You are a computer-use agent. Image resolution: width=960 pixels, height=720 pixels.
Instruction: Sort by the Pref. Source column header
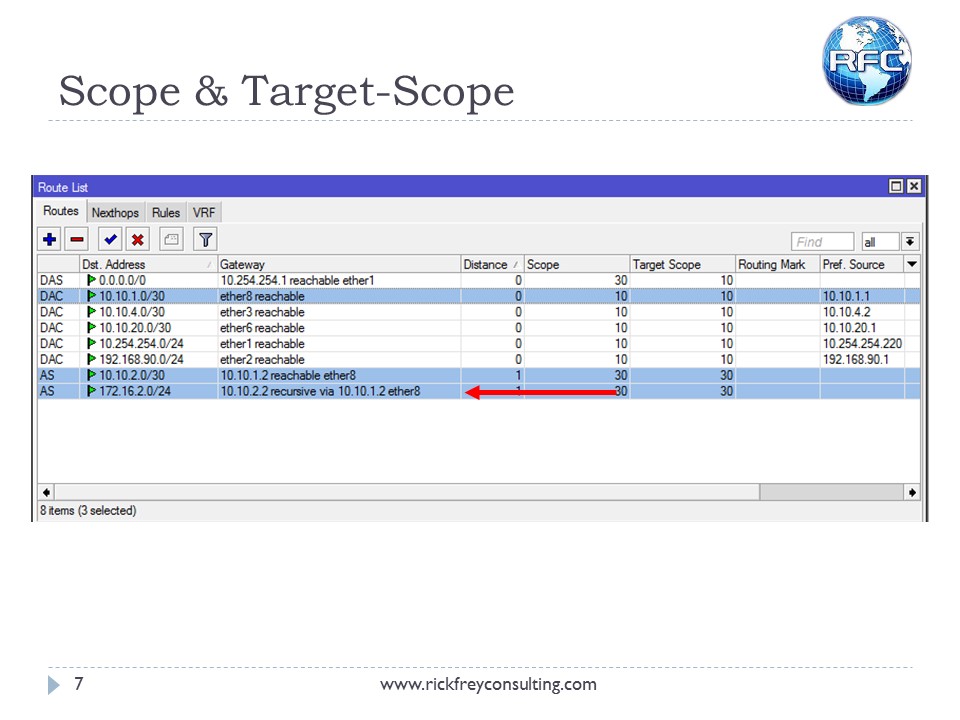click(x=862, y=264)
